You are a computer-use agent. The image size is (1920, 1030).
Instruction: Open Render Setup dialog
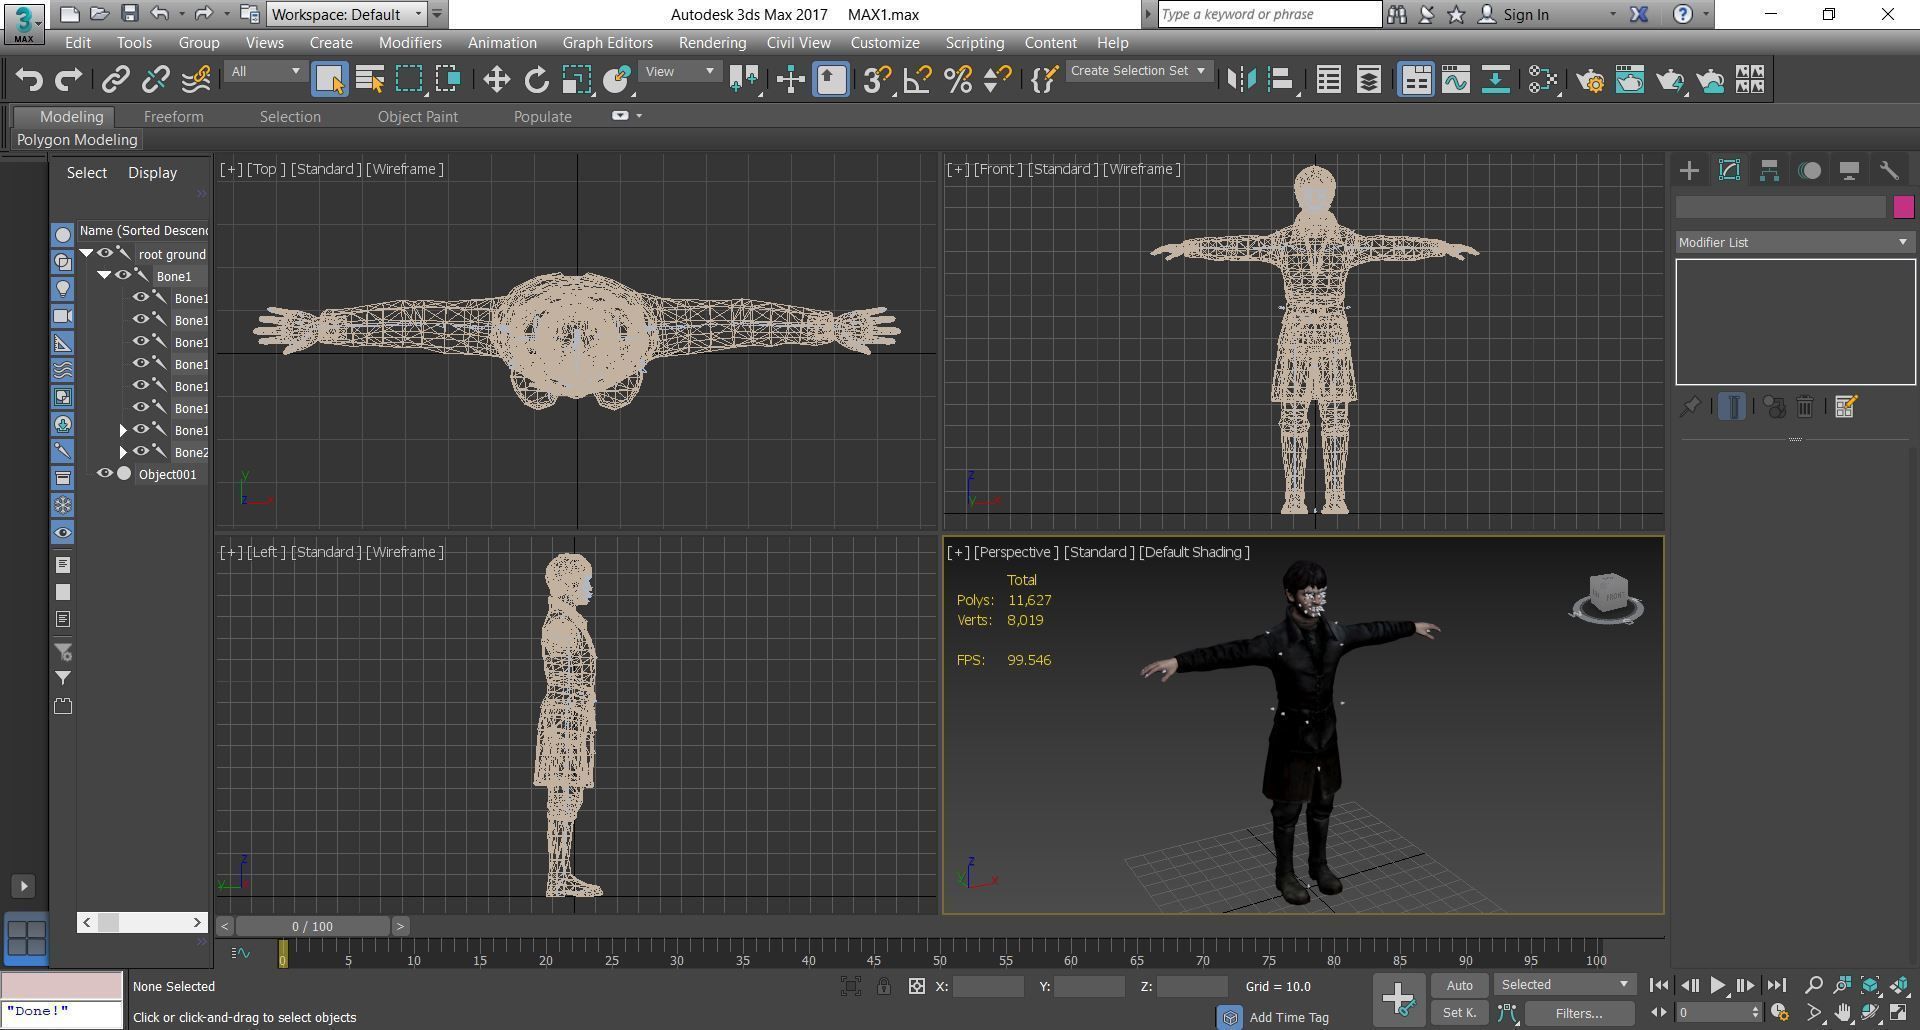[1590, 80]
